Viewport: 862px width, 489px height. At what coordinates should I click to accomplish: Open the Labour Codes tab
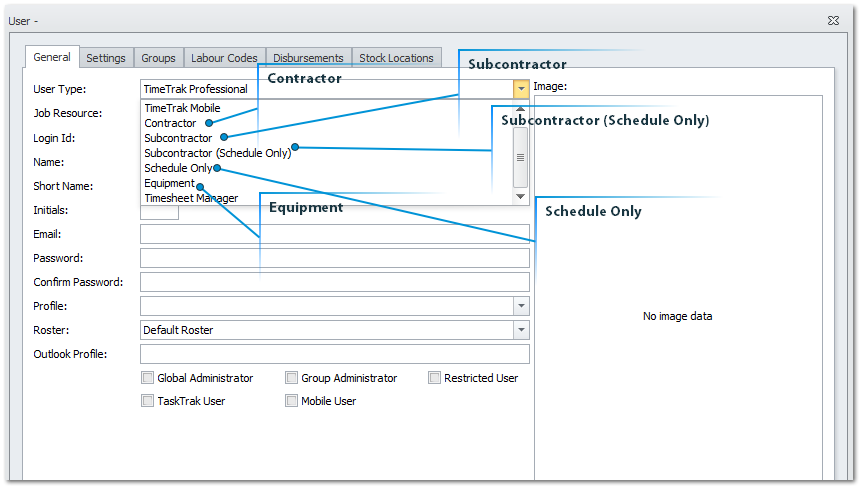[226, 58]
